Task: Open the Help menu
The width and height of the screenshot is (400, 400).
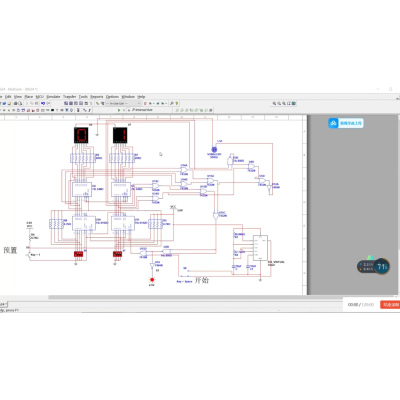Action: coord(141,97)
